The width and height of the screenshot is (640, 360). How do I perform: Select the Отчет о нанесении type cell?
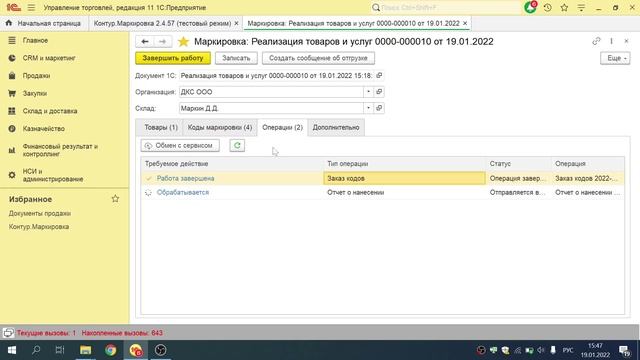point(404,192)
